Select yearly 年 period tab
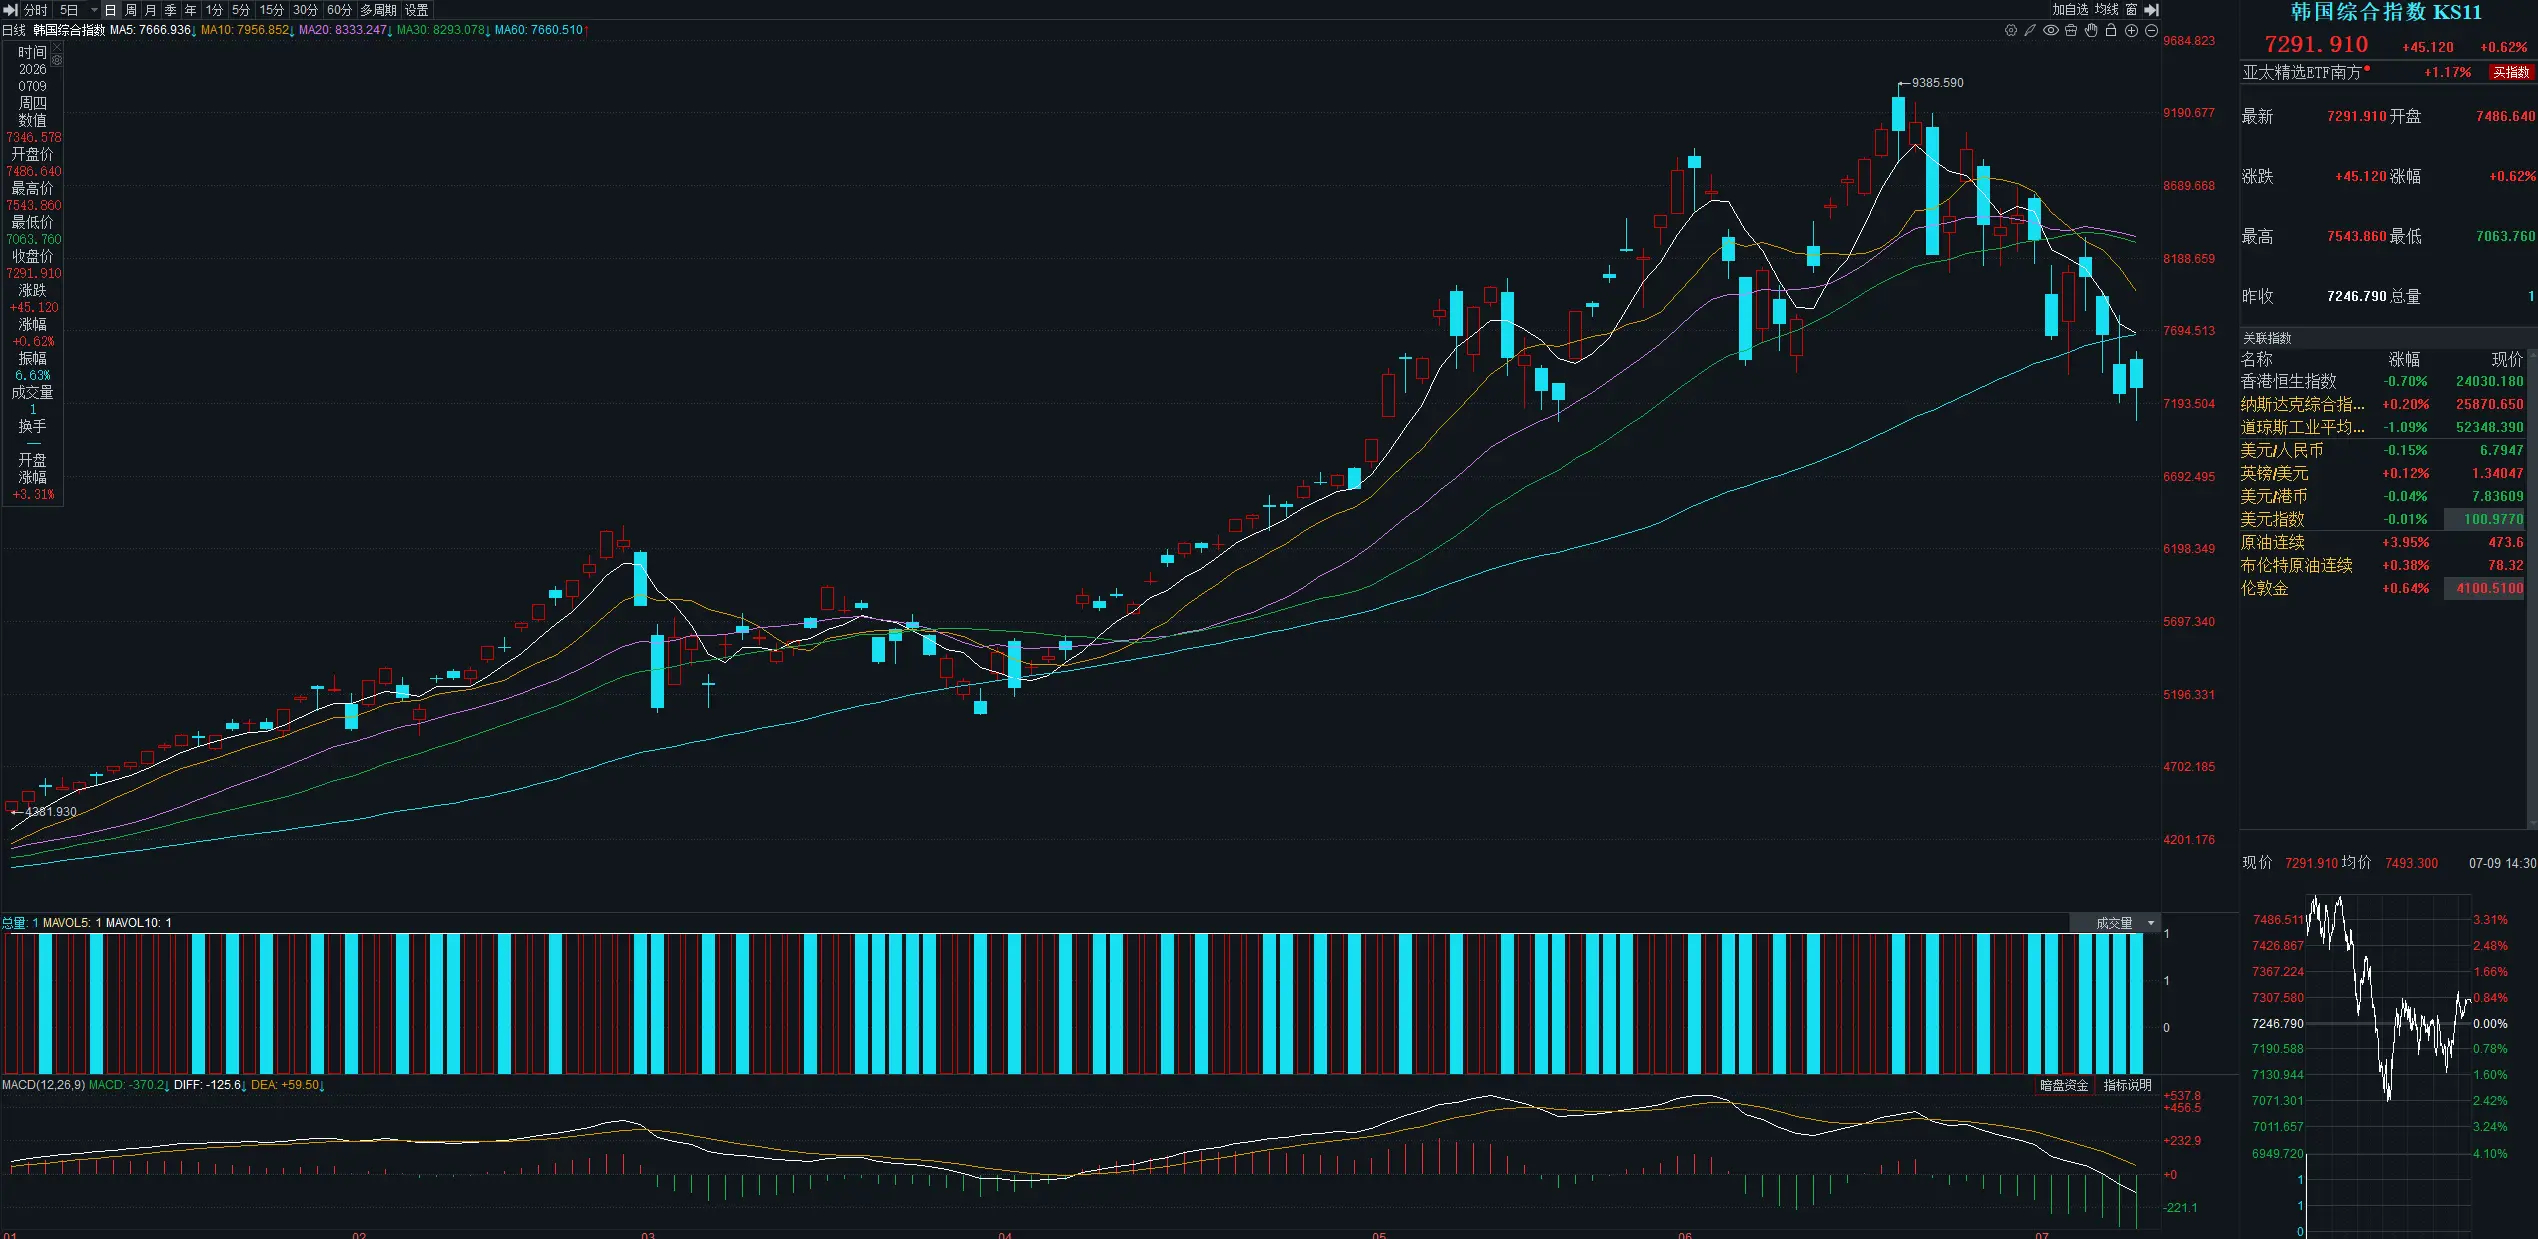The image size is (2538, 1239). tap(191, 10)
